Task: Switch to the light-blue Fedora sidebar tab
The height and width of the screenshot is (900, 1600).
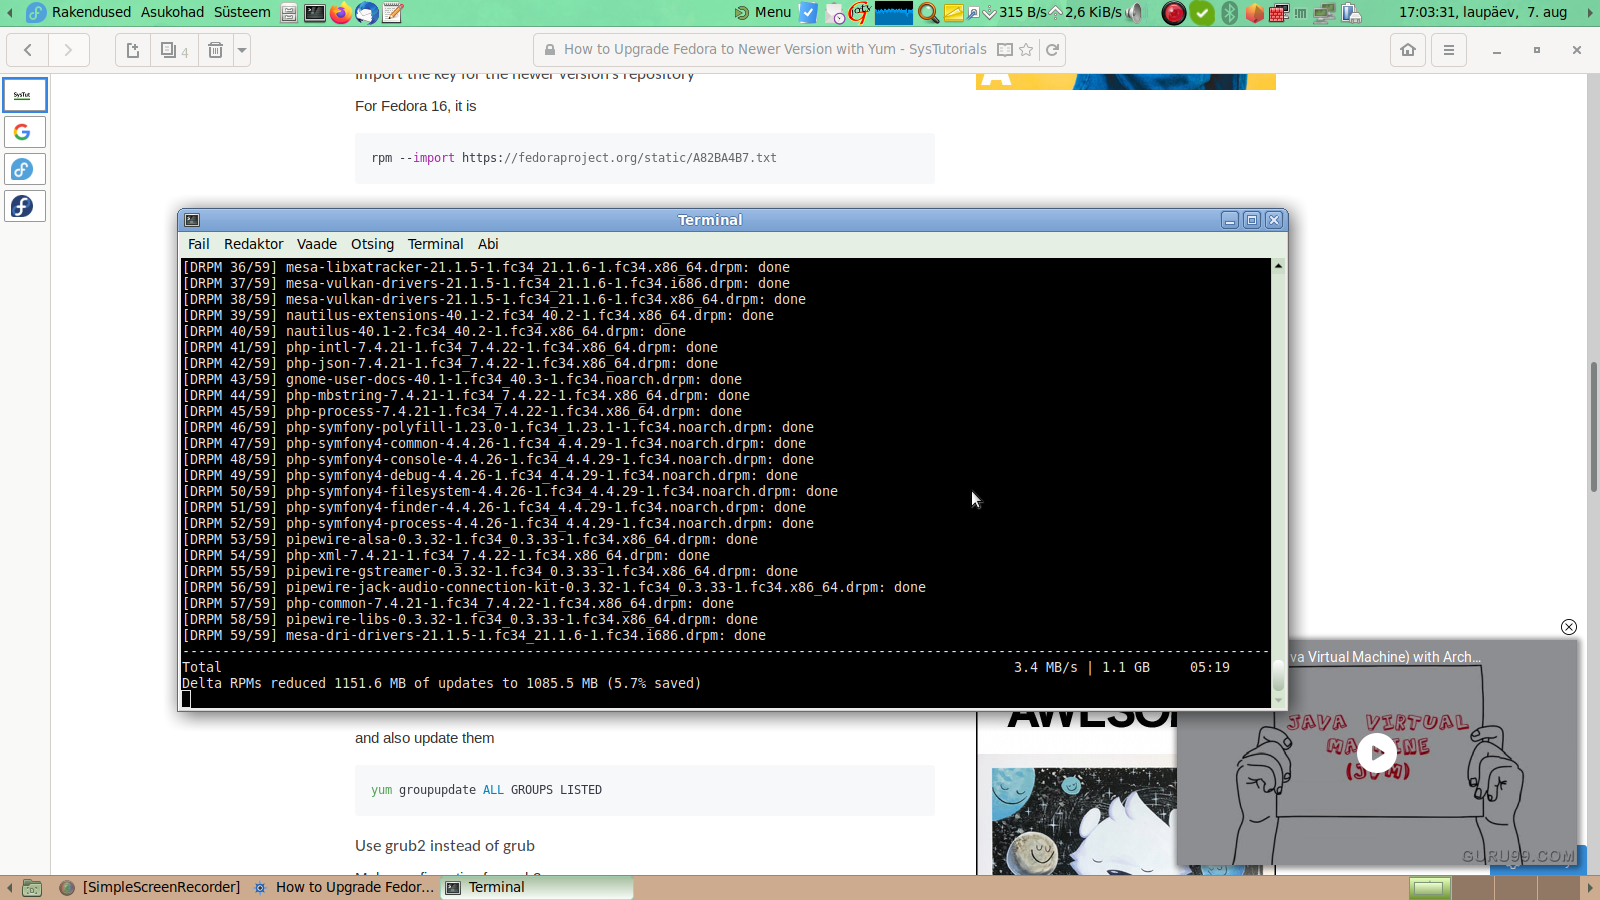Action: click(x=25, y=169)
